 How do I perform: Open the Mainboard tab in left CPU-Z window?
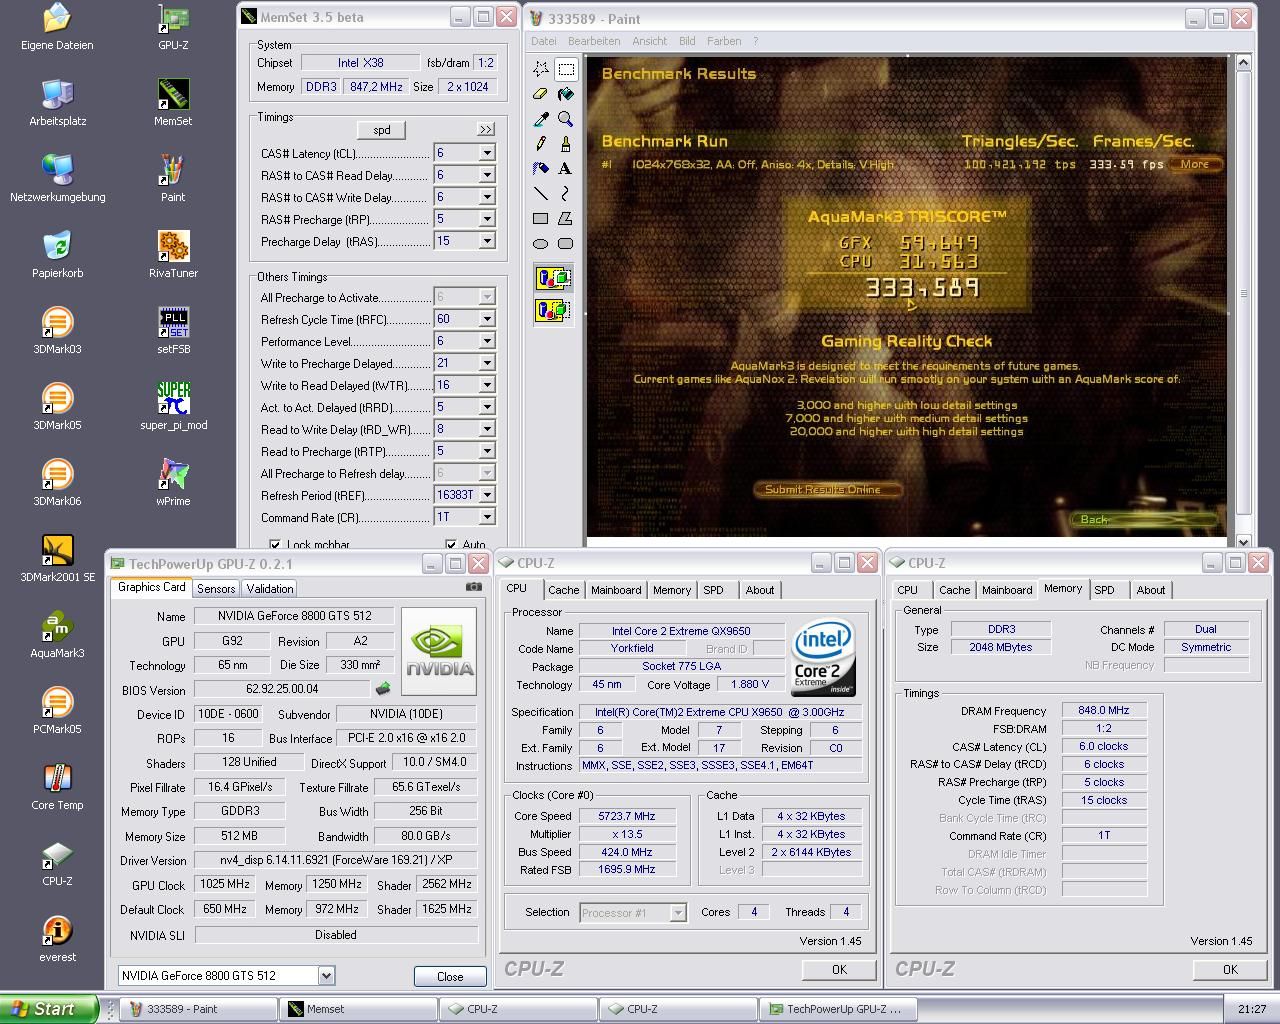[x=616, y=590]
